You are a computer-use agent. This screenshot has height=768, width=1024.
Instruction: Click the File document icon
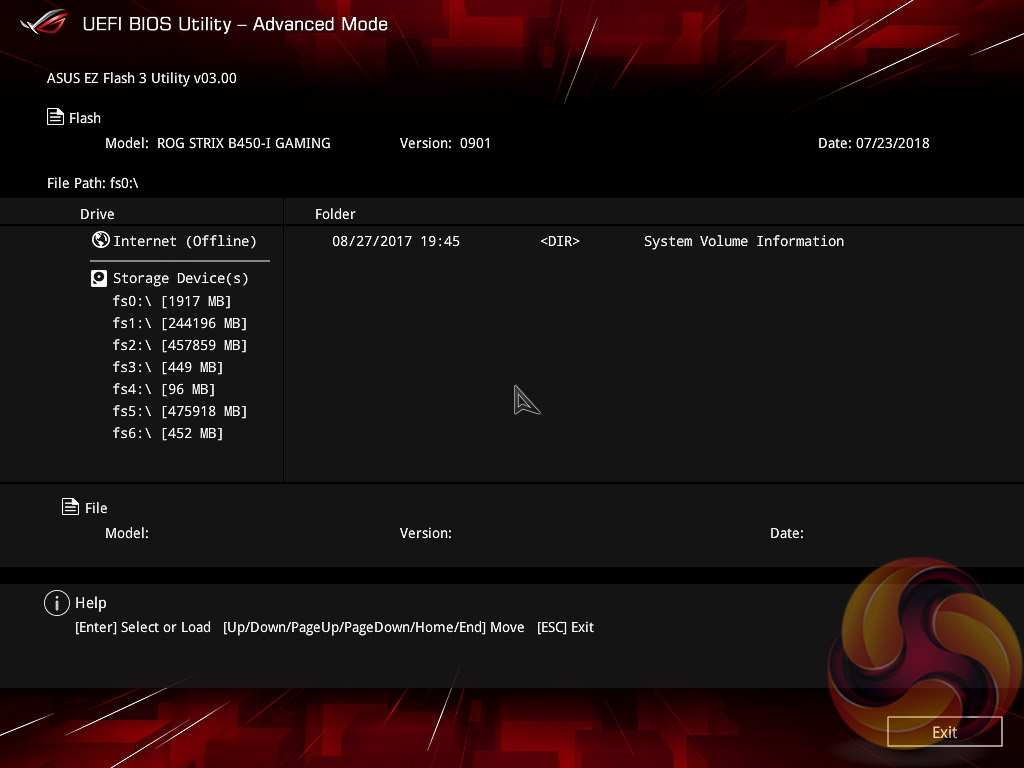(70, 507)
